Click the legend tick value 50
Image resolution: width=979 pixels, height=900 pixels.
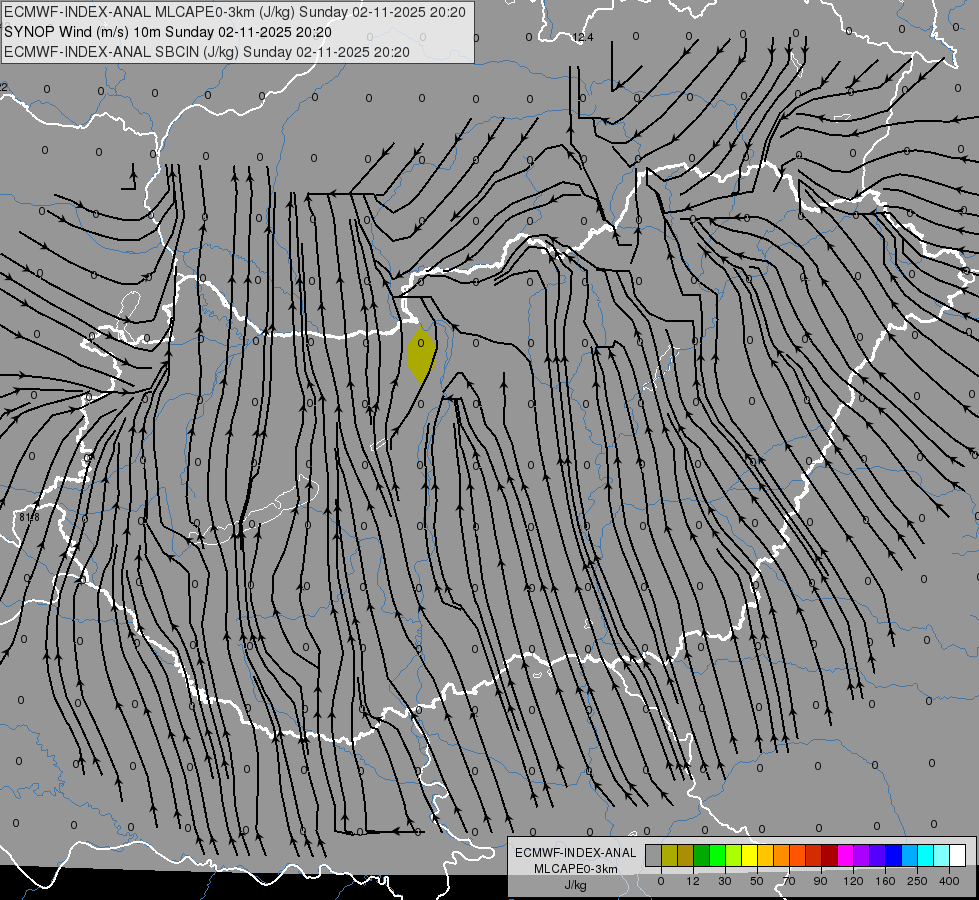click(757, 881)
